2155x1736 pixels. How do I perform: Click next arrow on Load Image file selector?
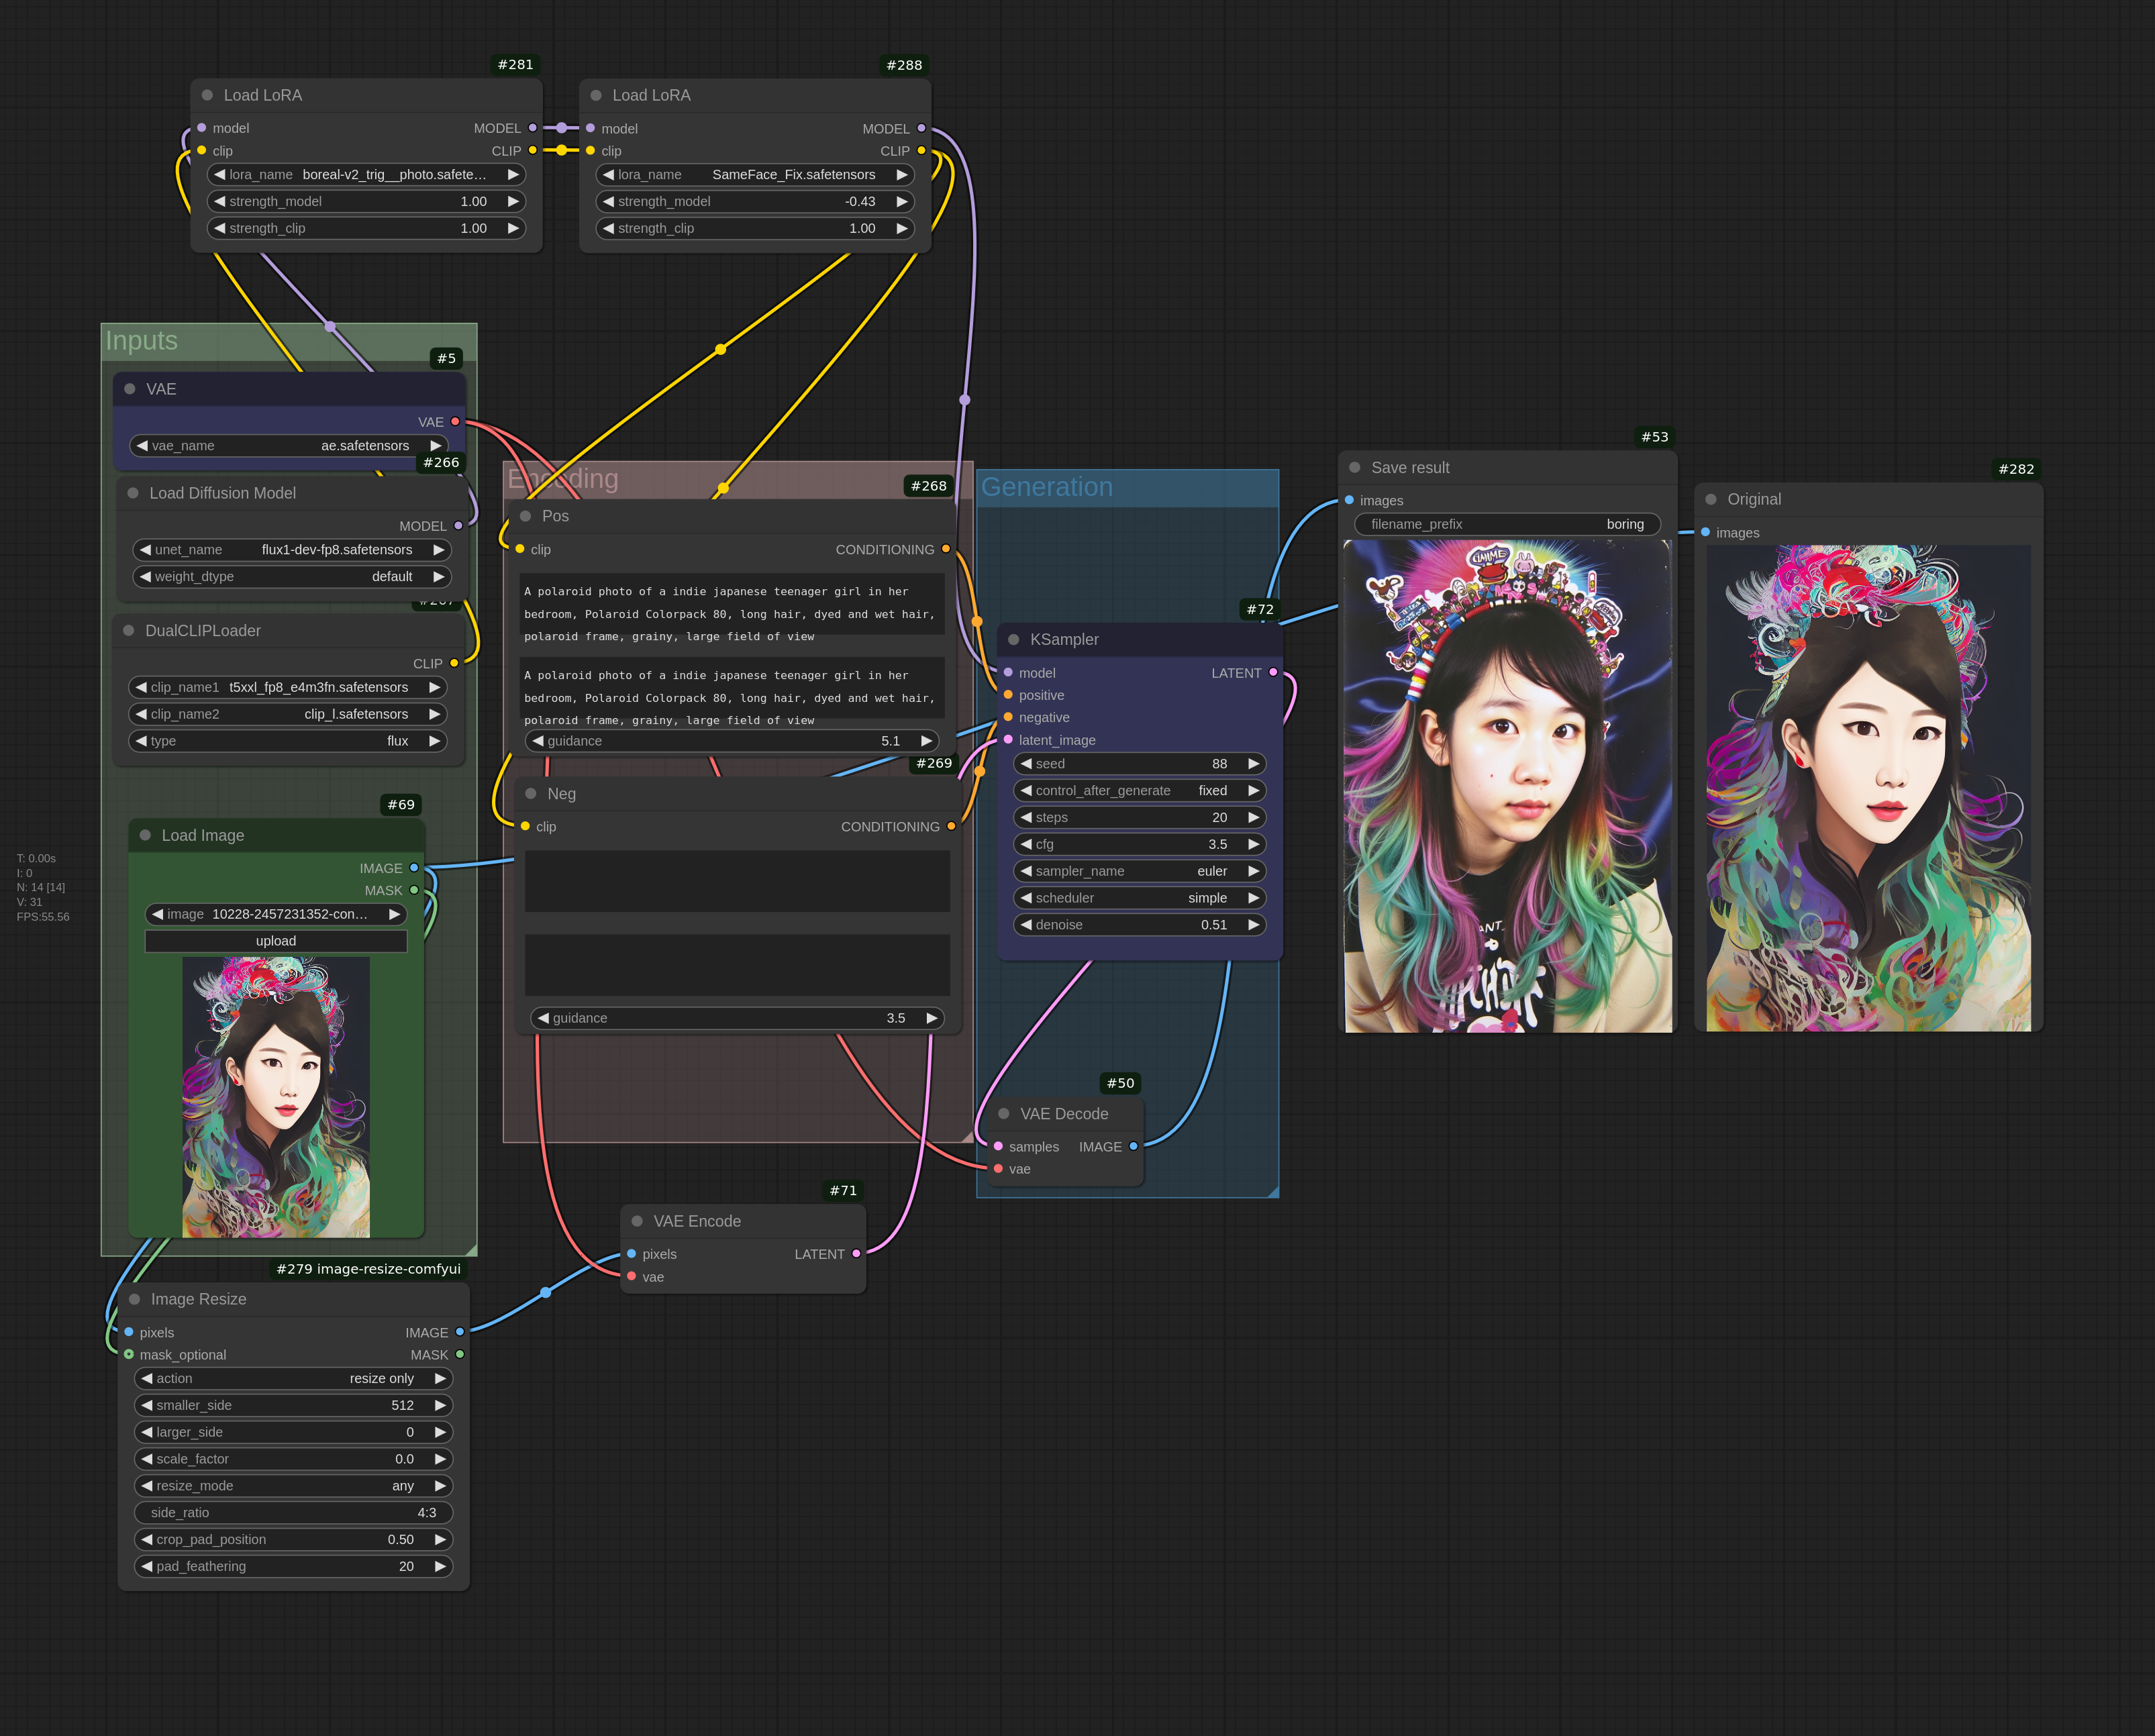(394, 914)
